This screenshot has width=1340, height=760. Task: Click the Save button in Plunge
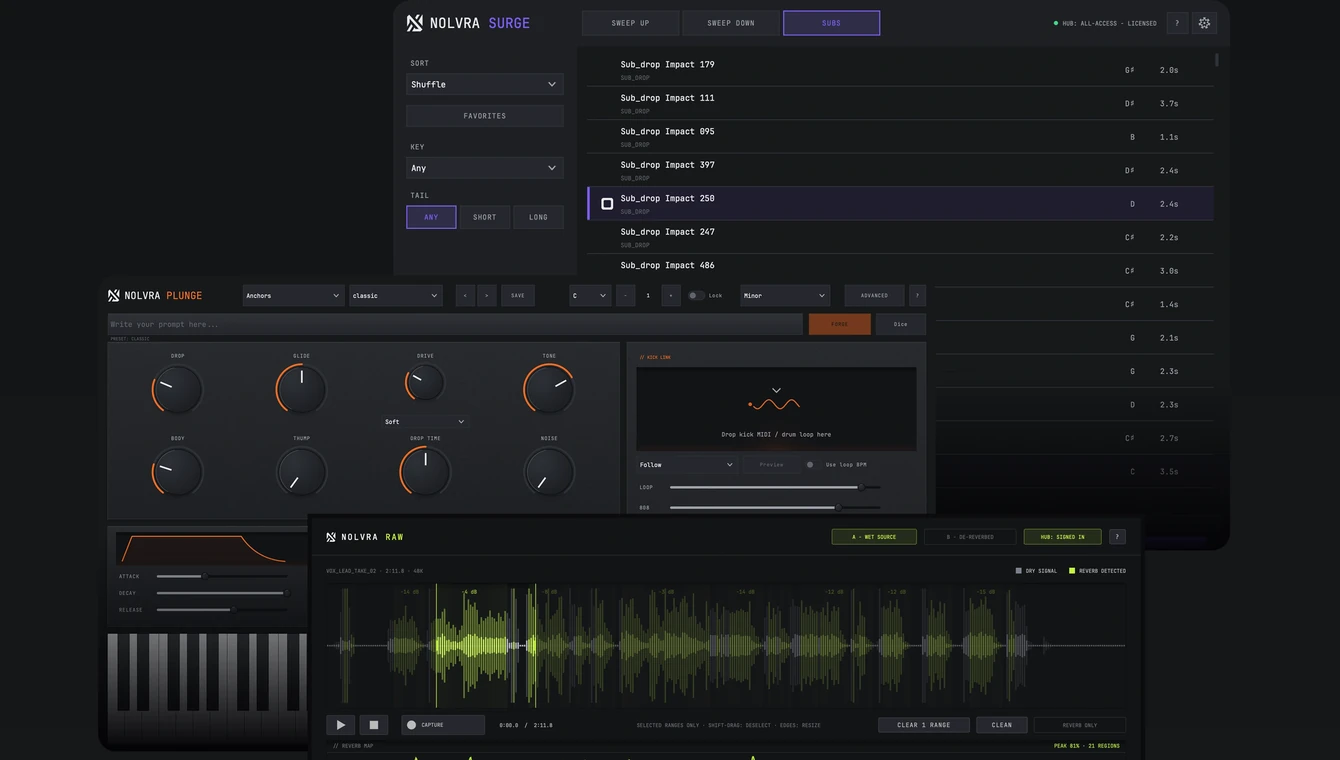[518, 295]
